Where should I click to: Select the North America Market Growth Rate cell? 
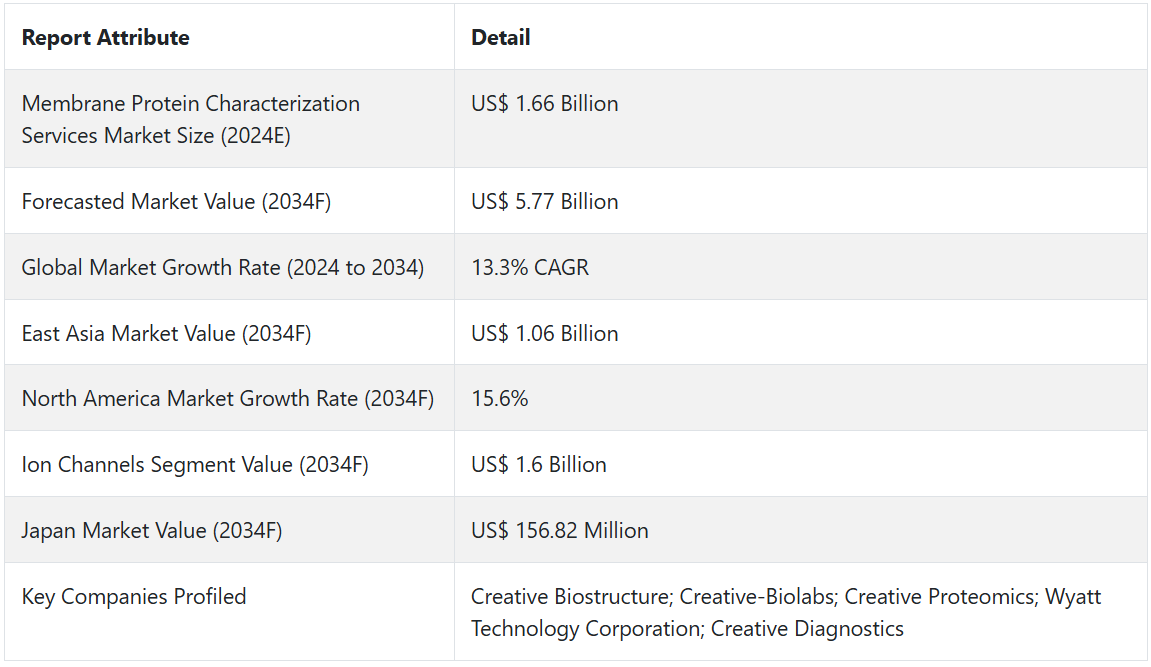227,399
